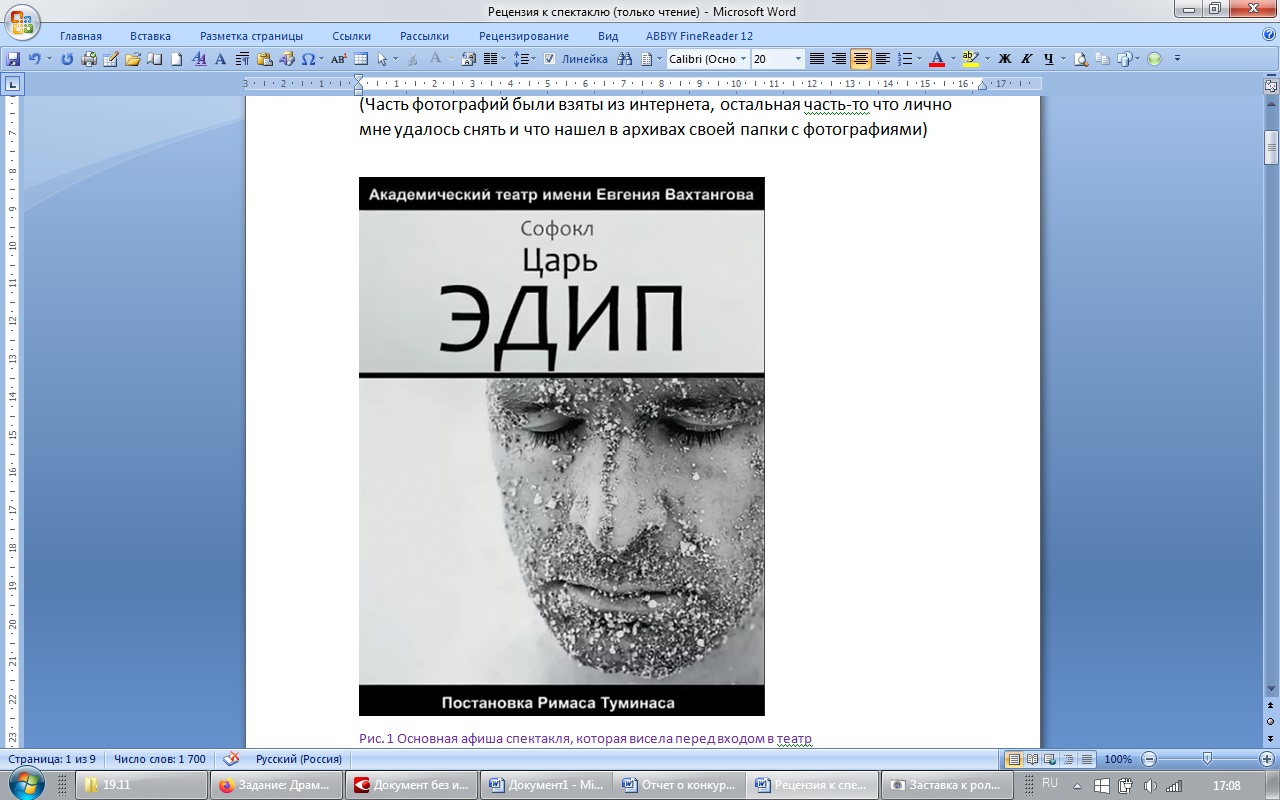Click word count Число слов: 1 700
Image resolution: width=1280 pixels, height=800 pixels.
tap(160, 759)
